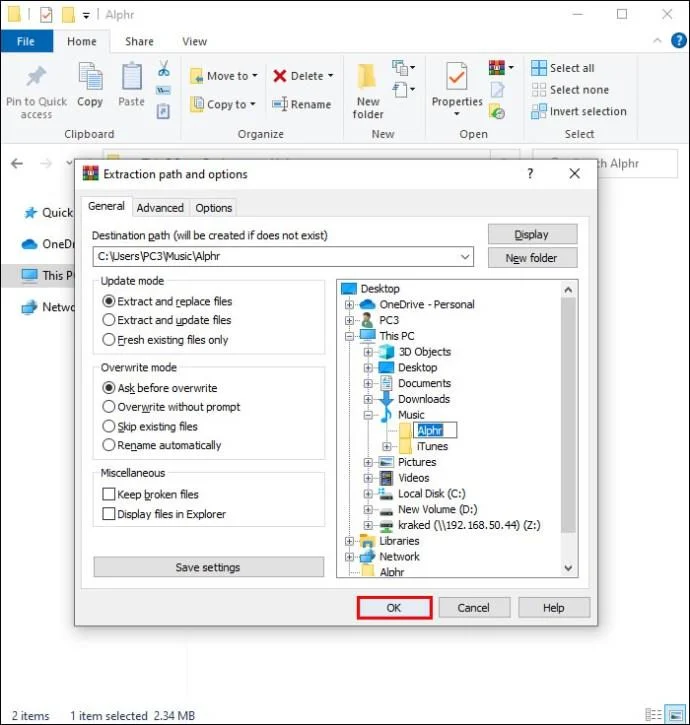Click the red Delete X icon
Screen dimensions: 690x725
coord(280,76)
